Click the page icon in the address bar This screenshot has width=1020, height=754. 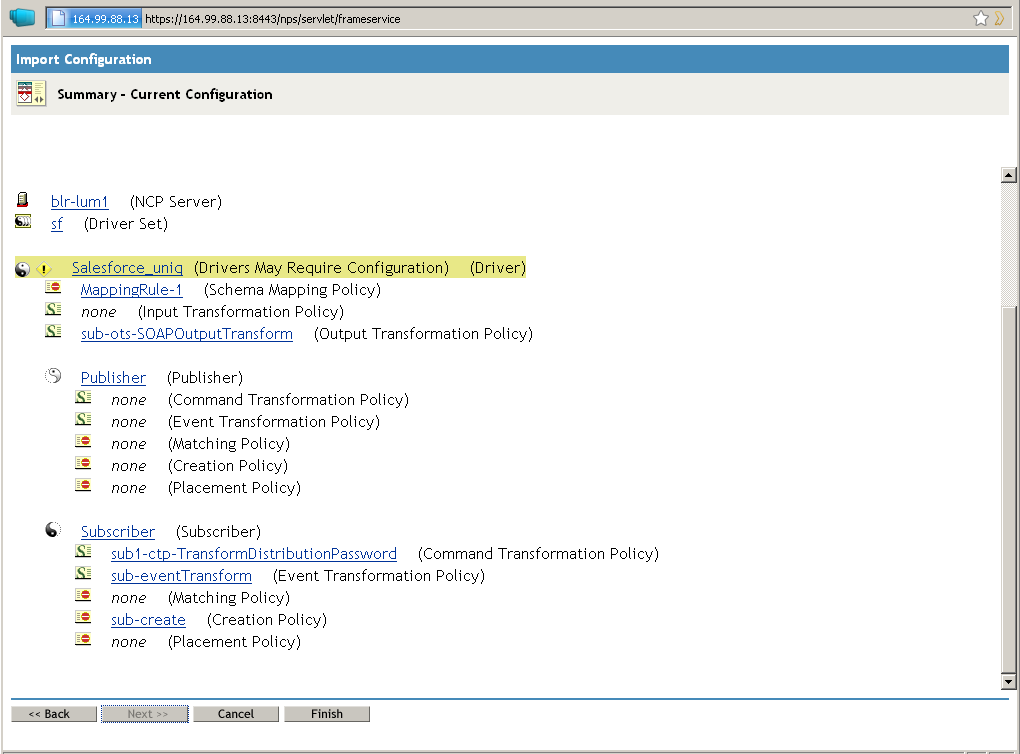coord(59,19)
